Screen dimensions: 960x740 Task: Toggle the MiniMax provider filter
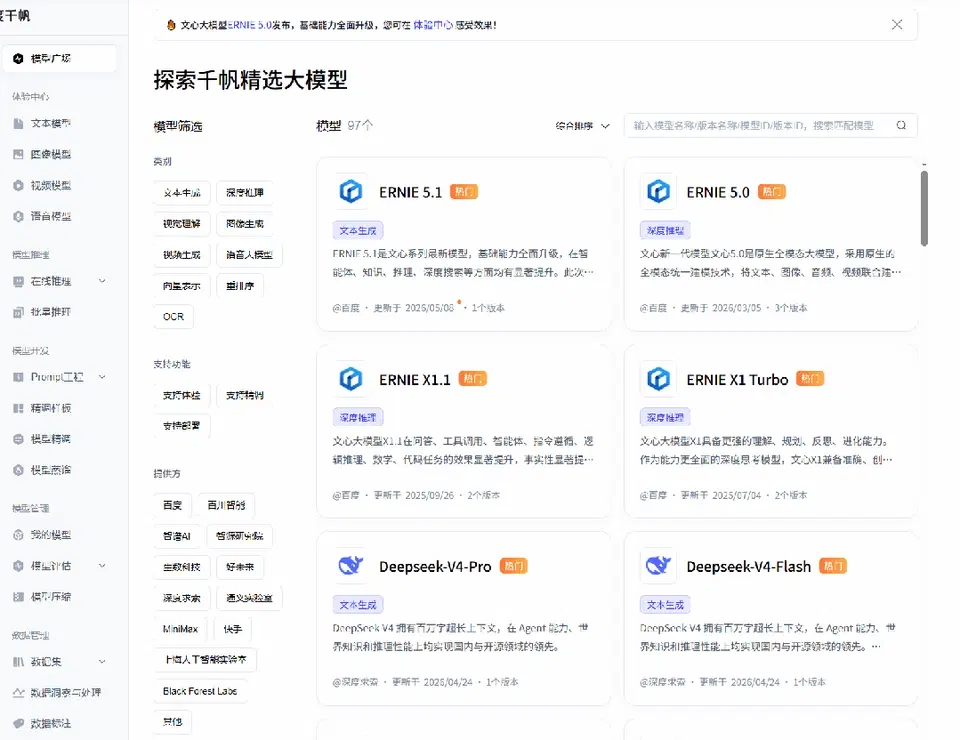181,629
